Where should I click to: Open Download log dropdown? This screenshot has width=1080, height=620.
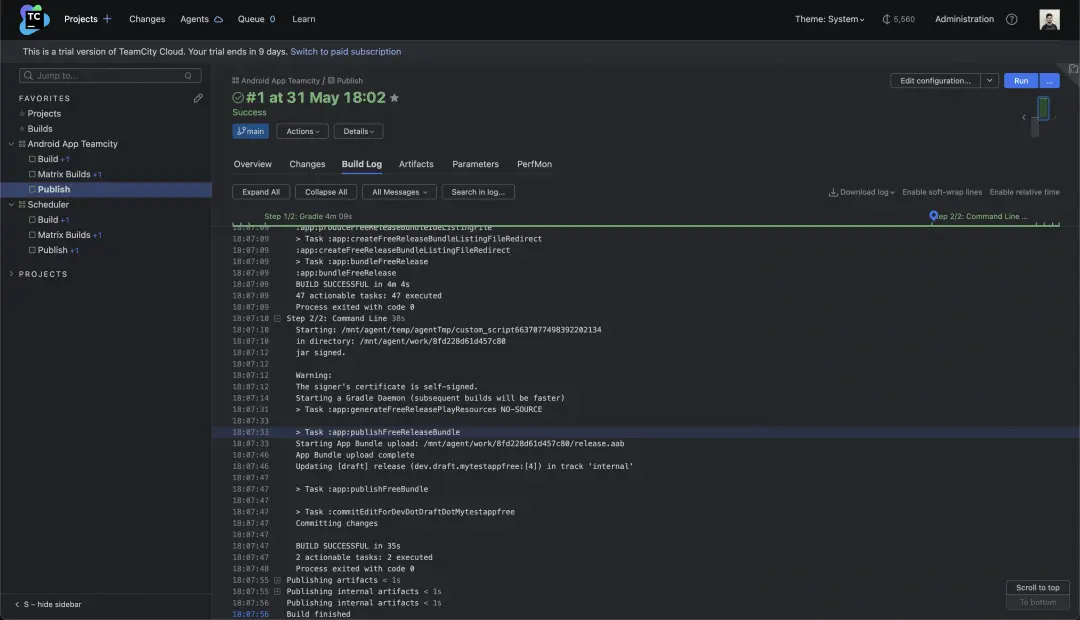pos(862,192)
